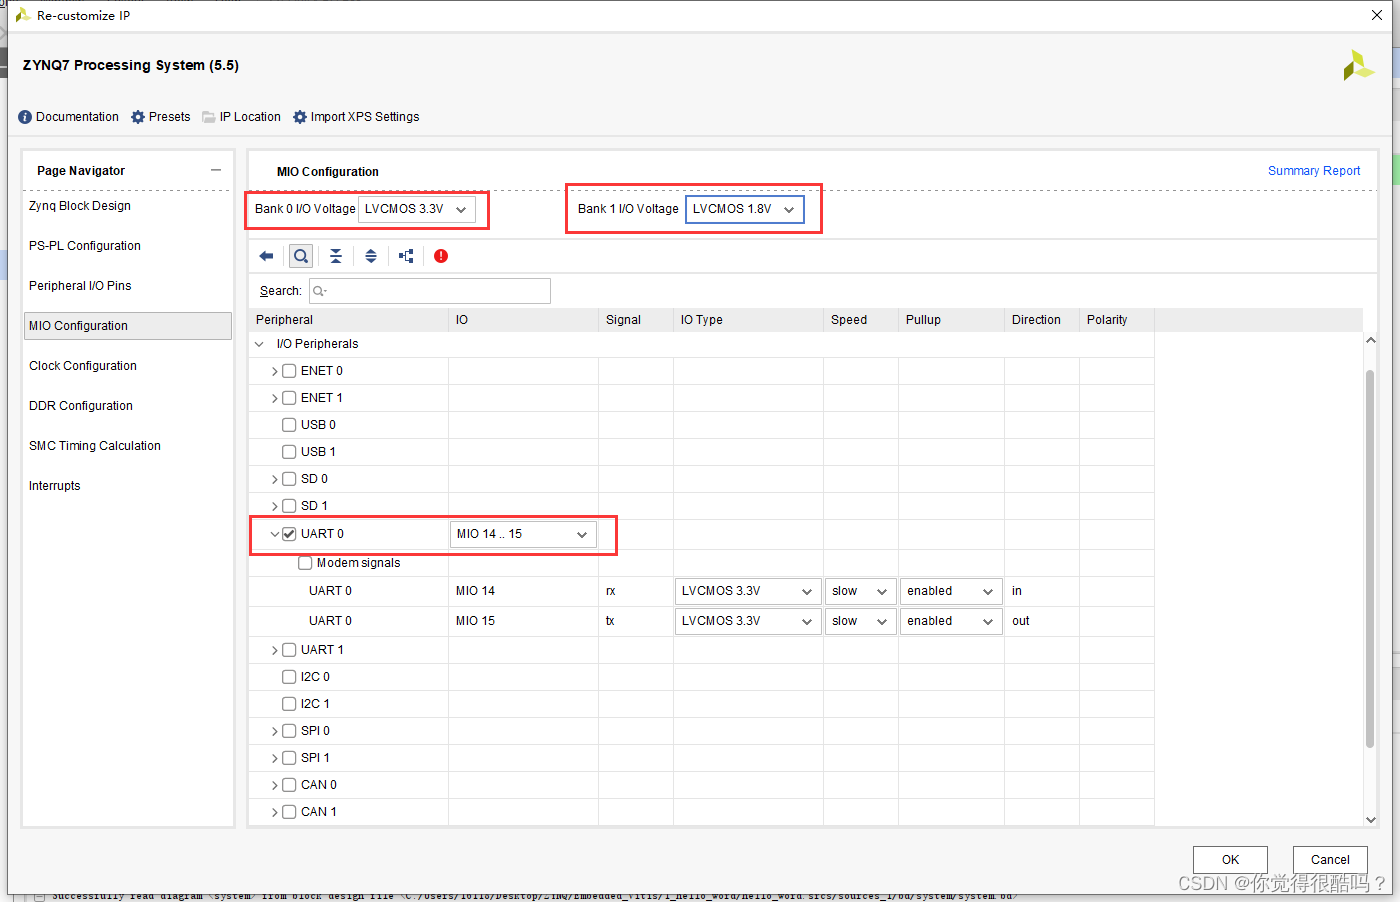
Task: Click the collapse all toolbar icon
Action: tap(336, 256)
